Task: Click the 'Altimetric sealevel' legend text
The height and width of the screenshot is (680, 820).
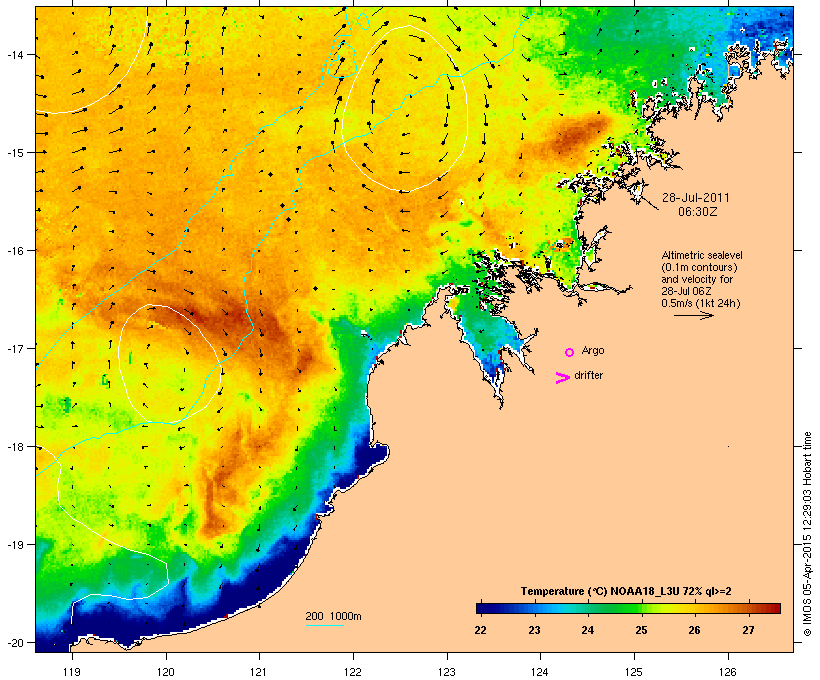Action: click(x=702, y=255)
